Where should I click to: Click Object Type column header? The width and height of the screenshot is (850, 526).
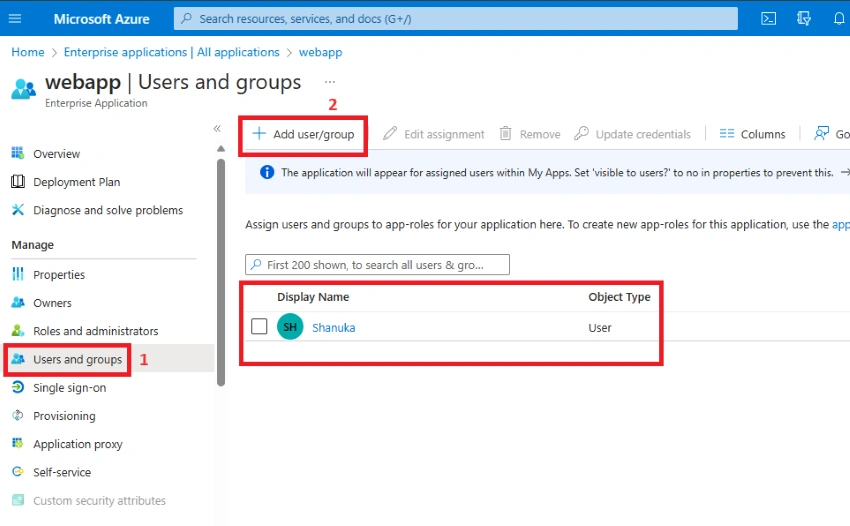coord(619,297)
